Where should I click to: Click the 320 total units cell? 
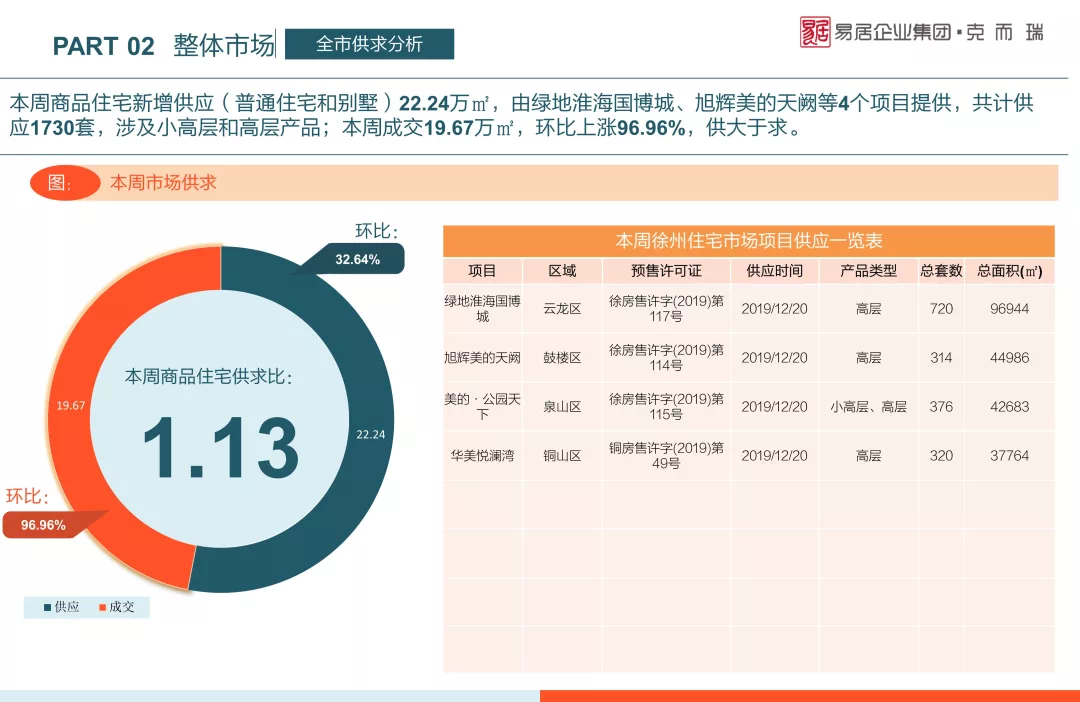tap(941, 455)
